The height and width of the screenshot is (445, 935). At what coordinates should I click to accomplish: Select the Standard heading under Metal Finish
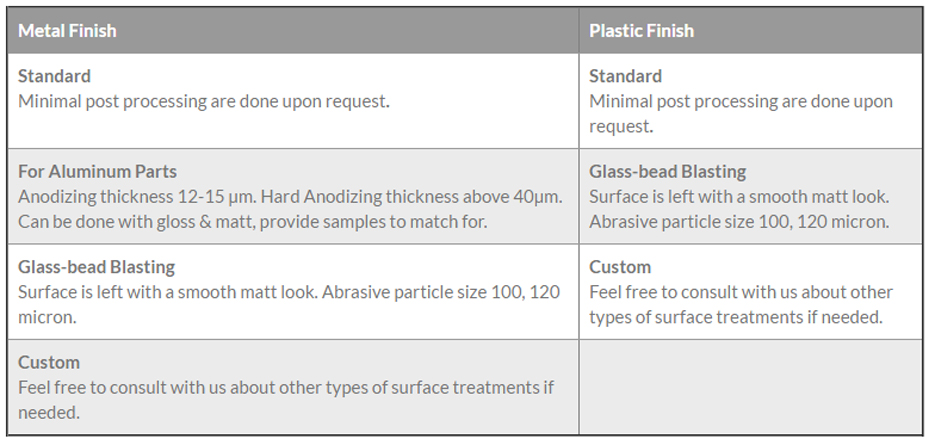click(54, 76)
